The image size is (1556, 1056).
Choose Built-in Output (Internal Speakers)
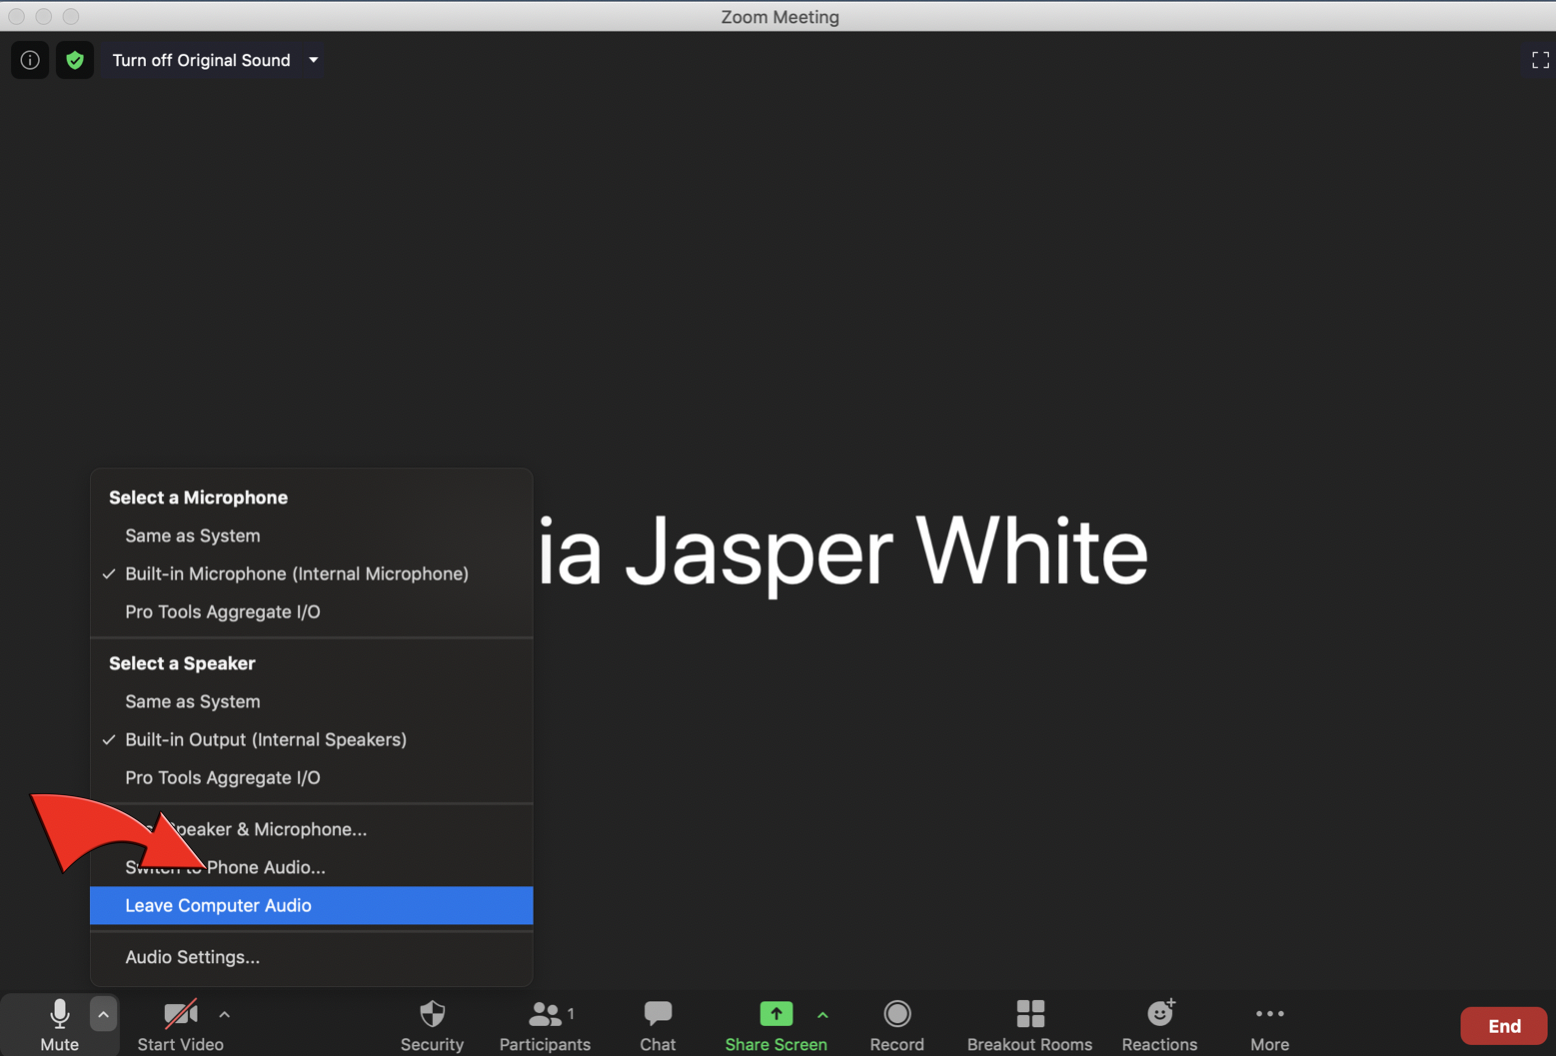point(311,740)
